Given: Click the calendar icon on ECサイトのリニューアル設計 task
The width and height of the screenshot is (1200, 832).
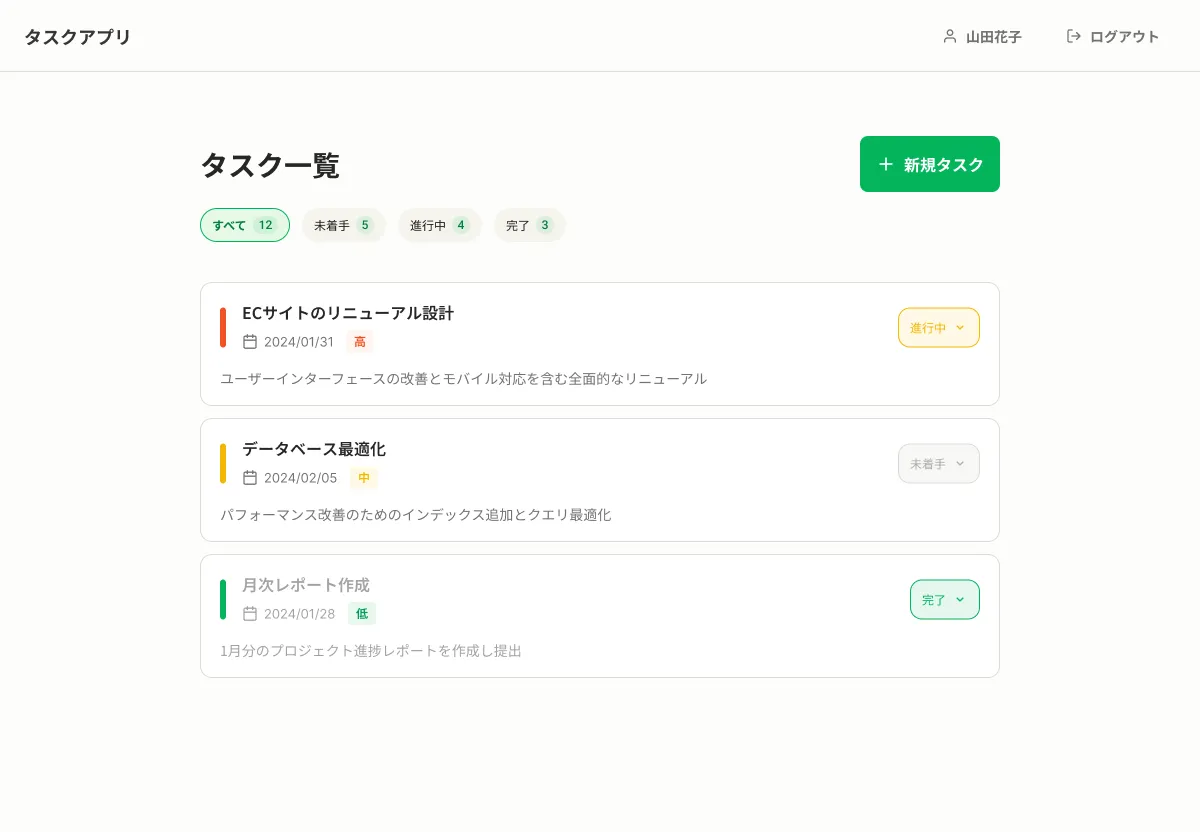Looking at the screenshot, I should coord(250,341).
